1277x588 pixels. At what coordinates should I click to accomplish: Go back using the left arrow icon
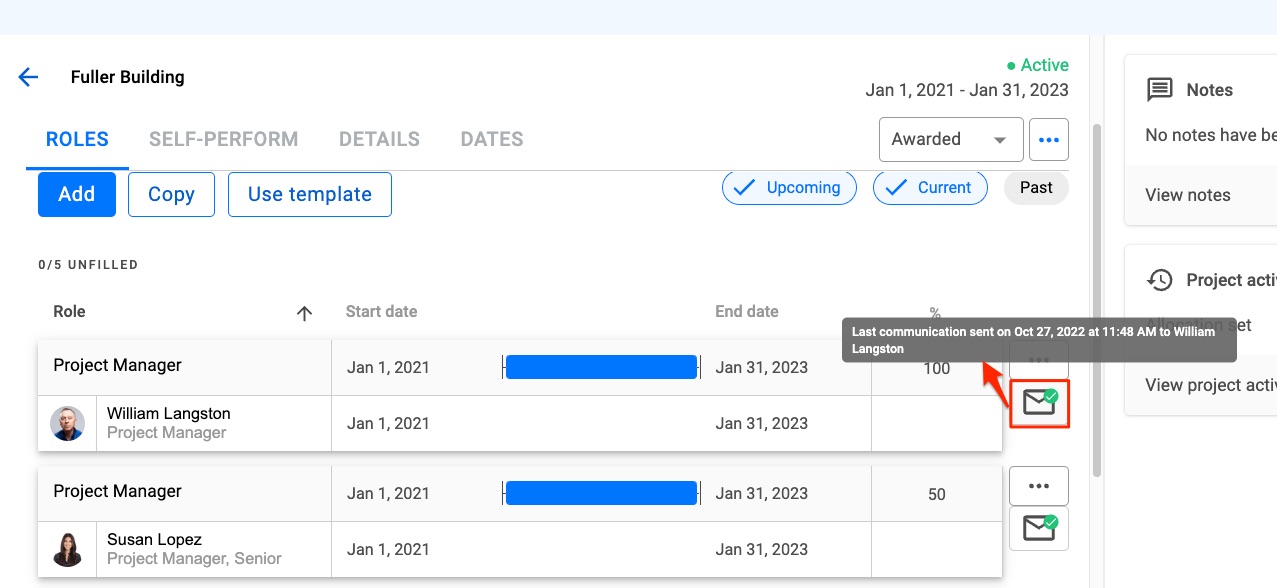click(28, 77)
